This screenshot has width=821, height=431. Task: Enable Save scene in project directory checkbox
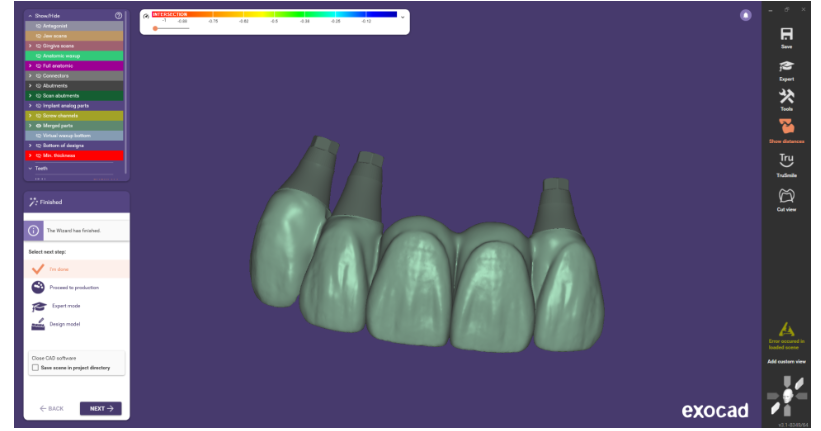[35, 367]
